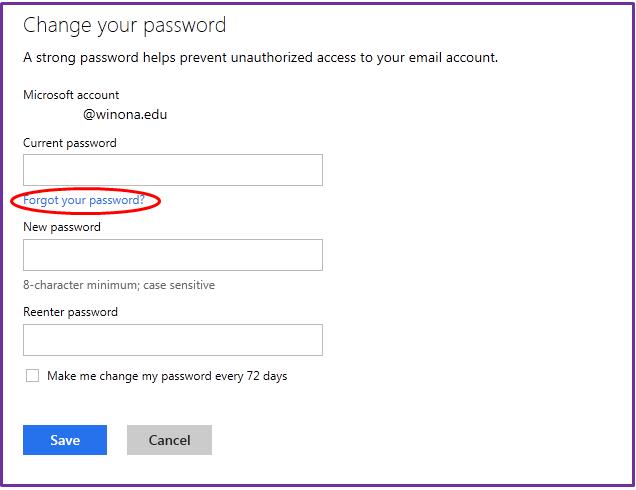The width and height of the screenshot is (636, 490).
Task: Click the 'Change your password' heading
Action: [124, 24]
